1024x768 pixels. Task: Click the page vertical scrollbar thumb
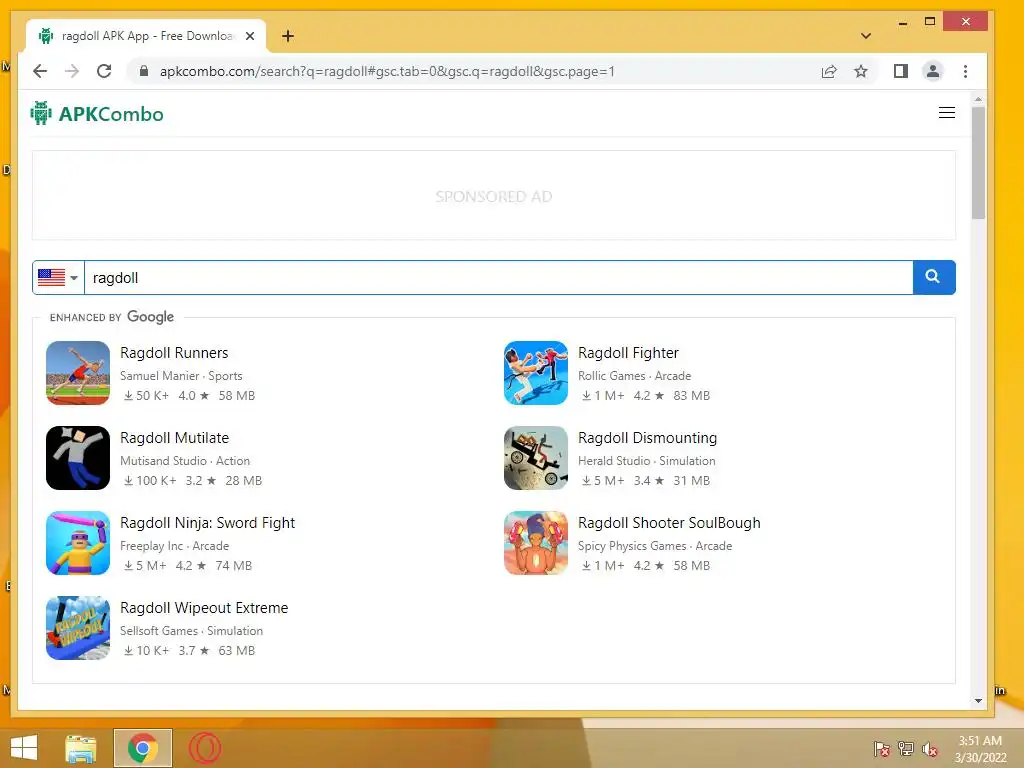(978, 163)
